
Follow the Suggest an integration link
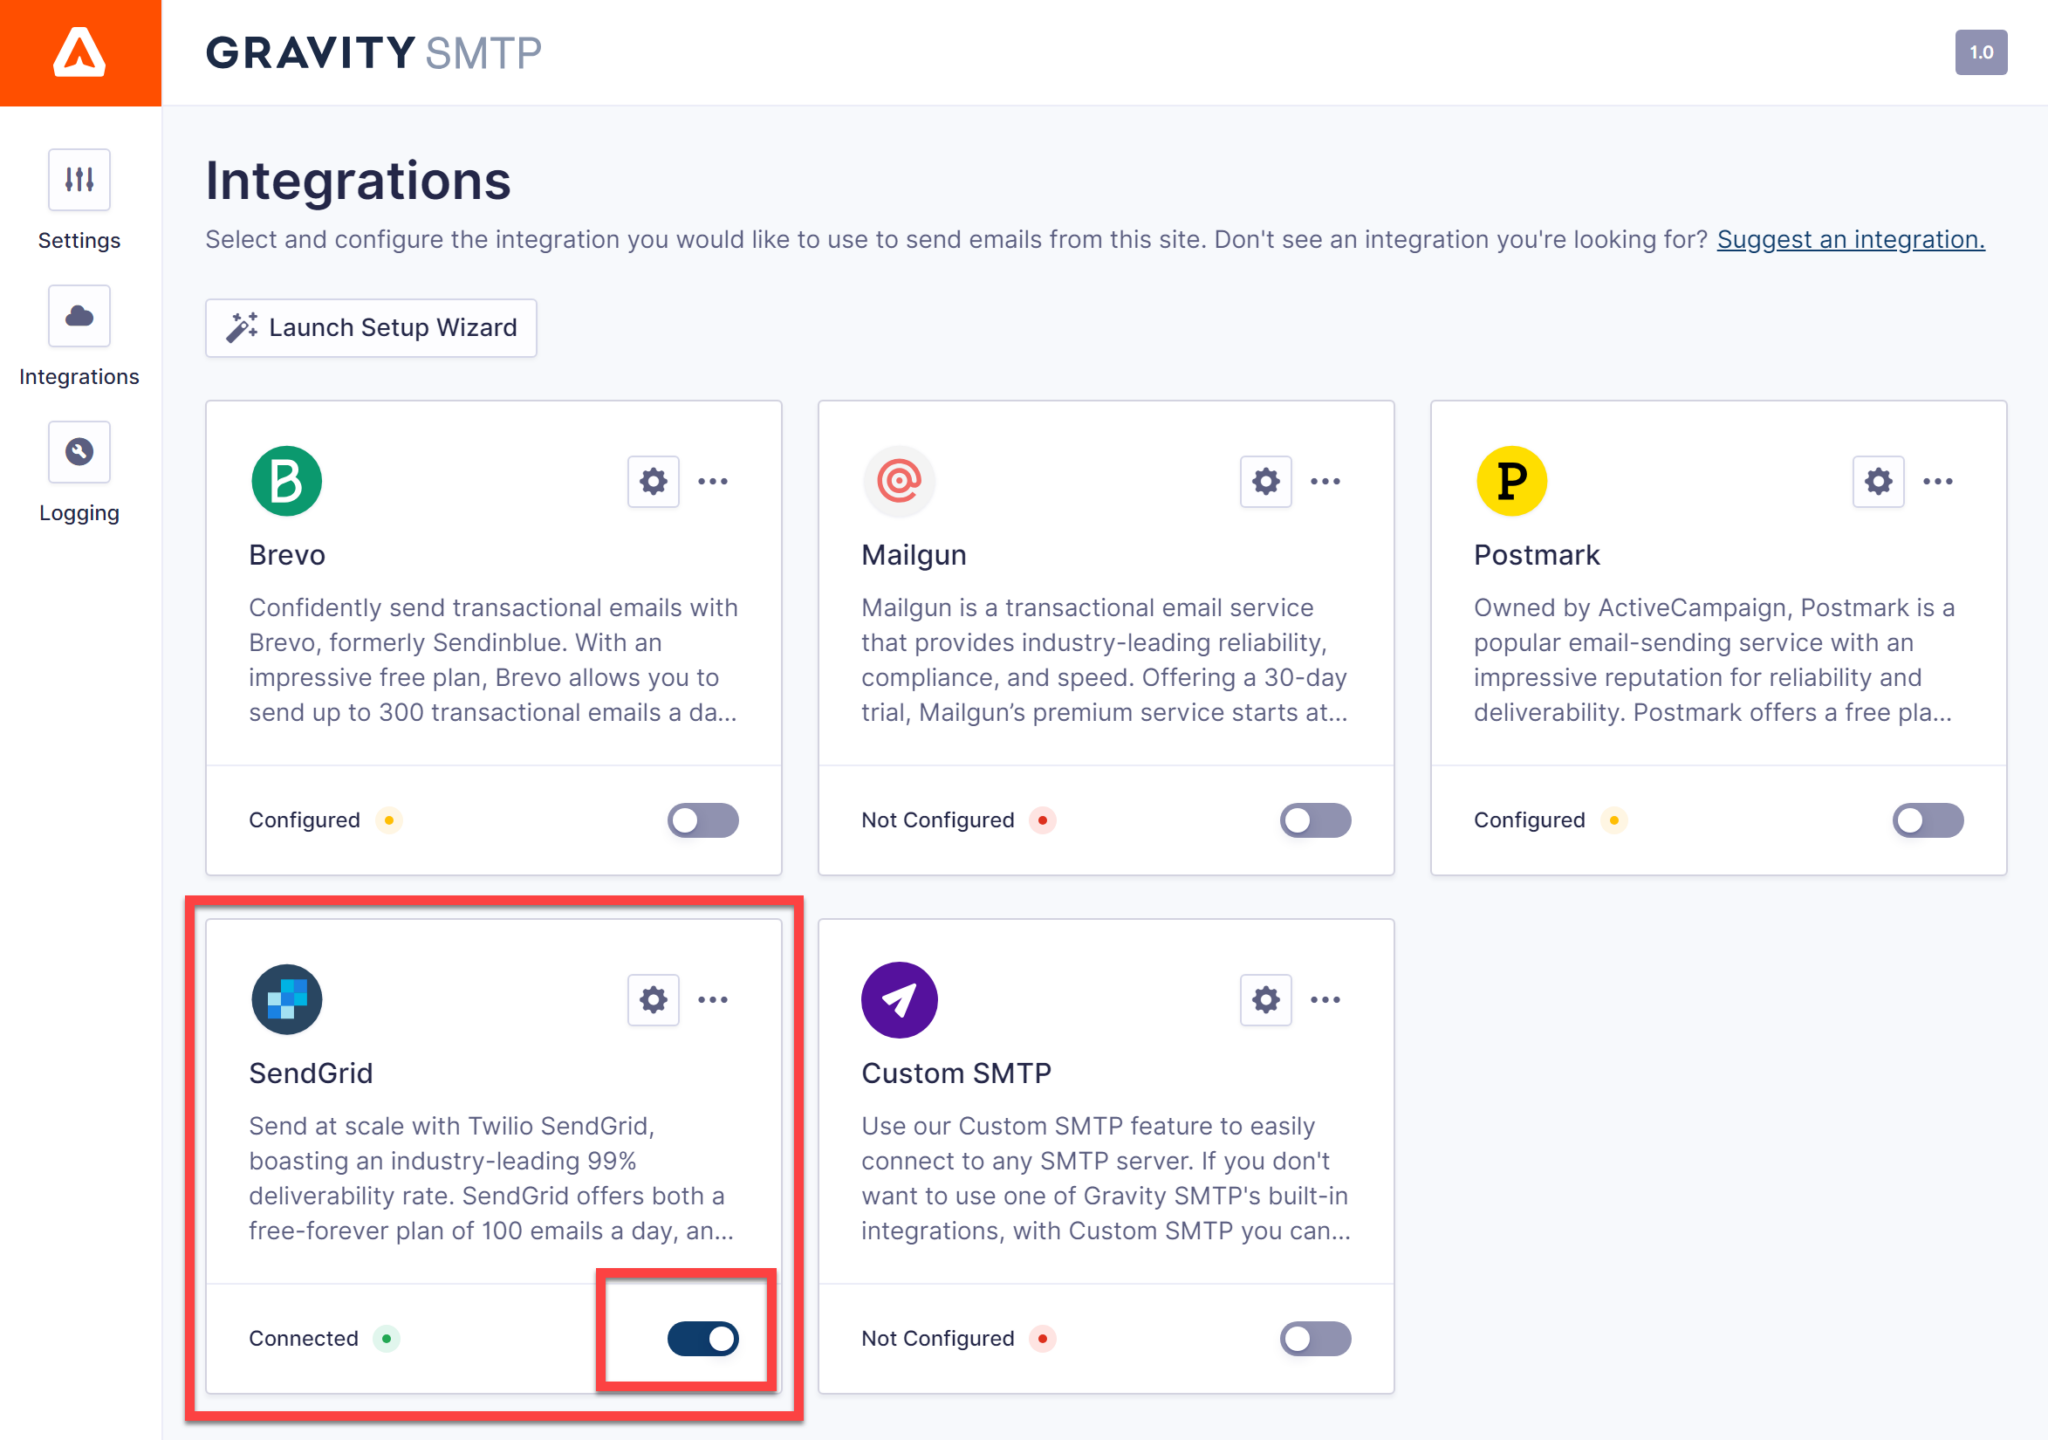tap(1850, 239)
